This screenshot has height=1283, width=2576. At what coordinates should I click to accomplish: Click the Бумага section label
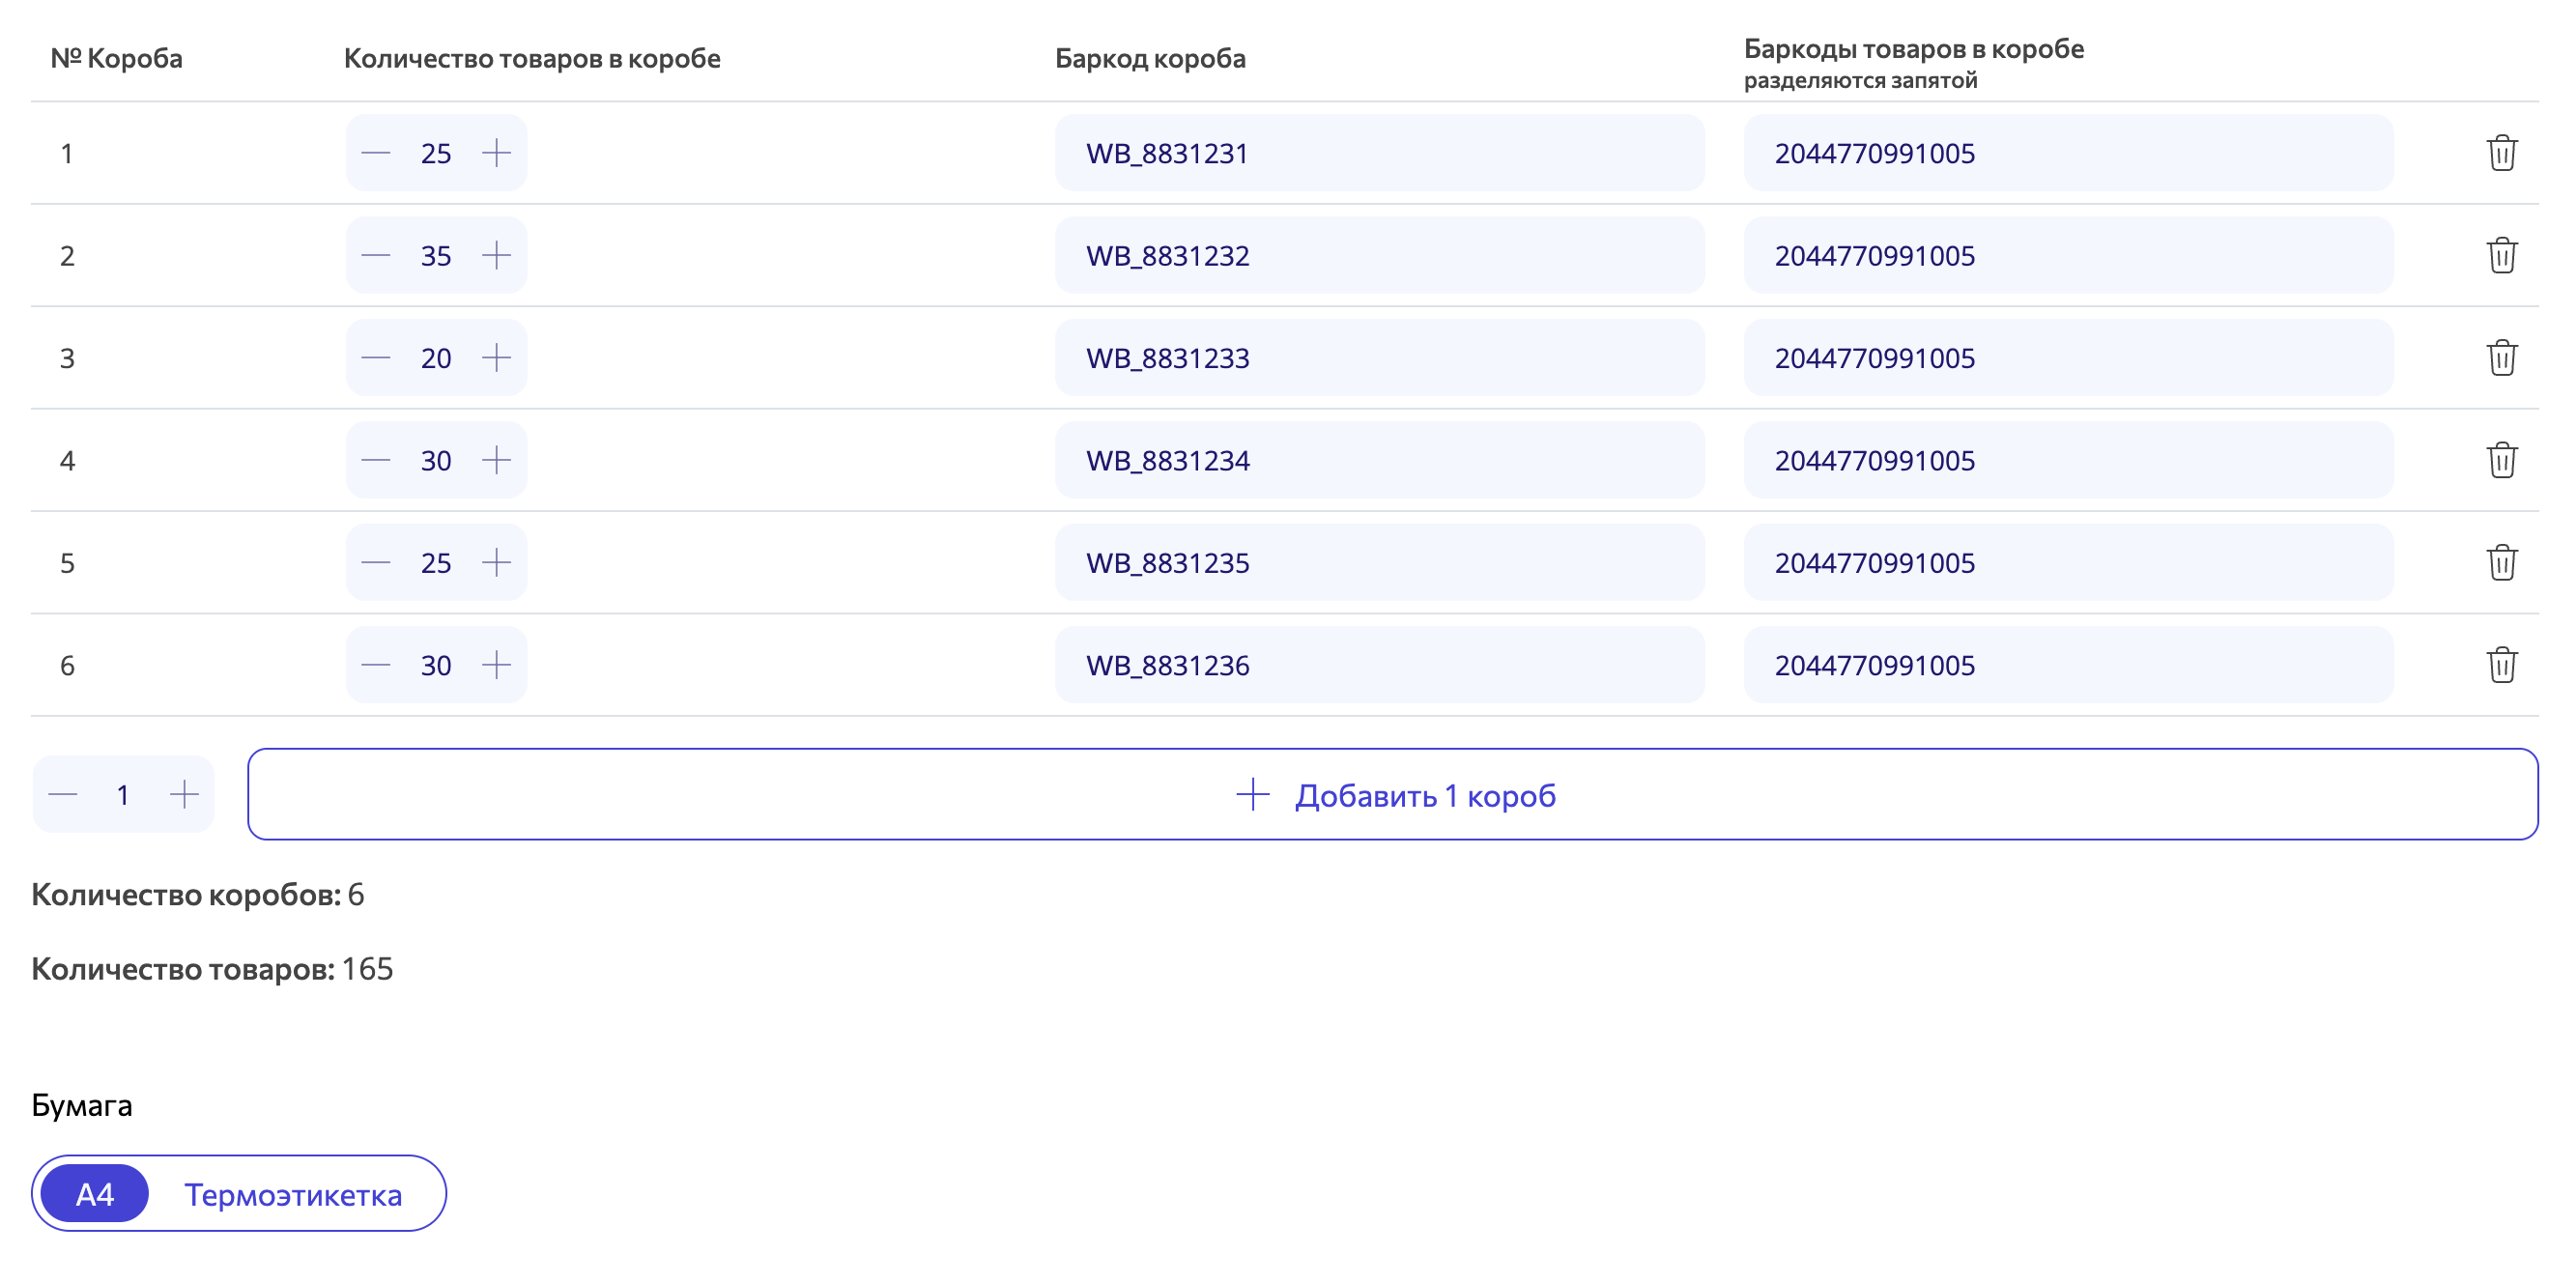(x=82, y=1105)
